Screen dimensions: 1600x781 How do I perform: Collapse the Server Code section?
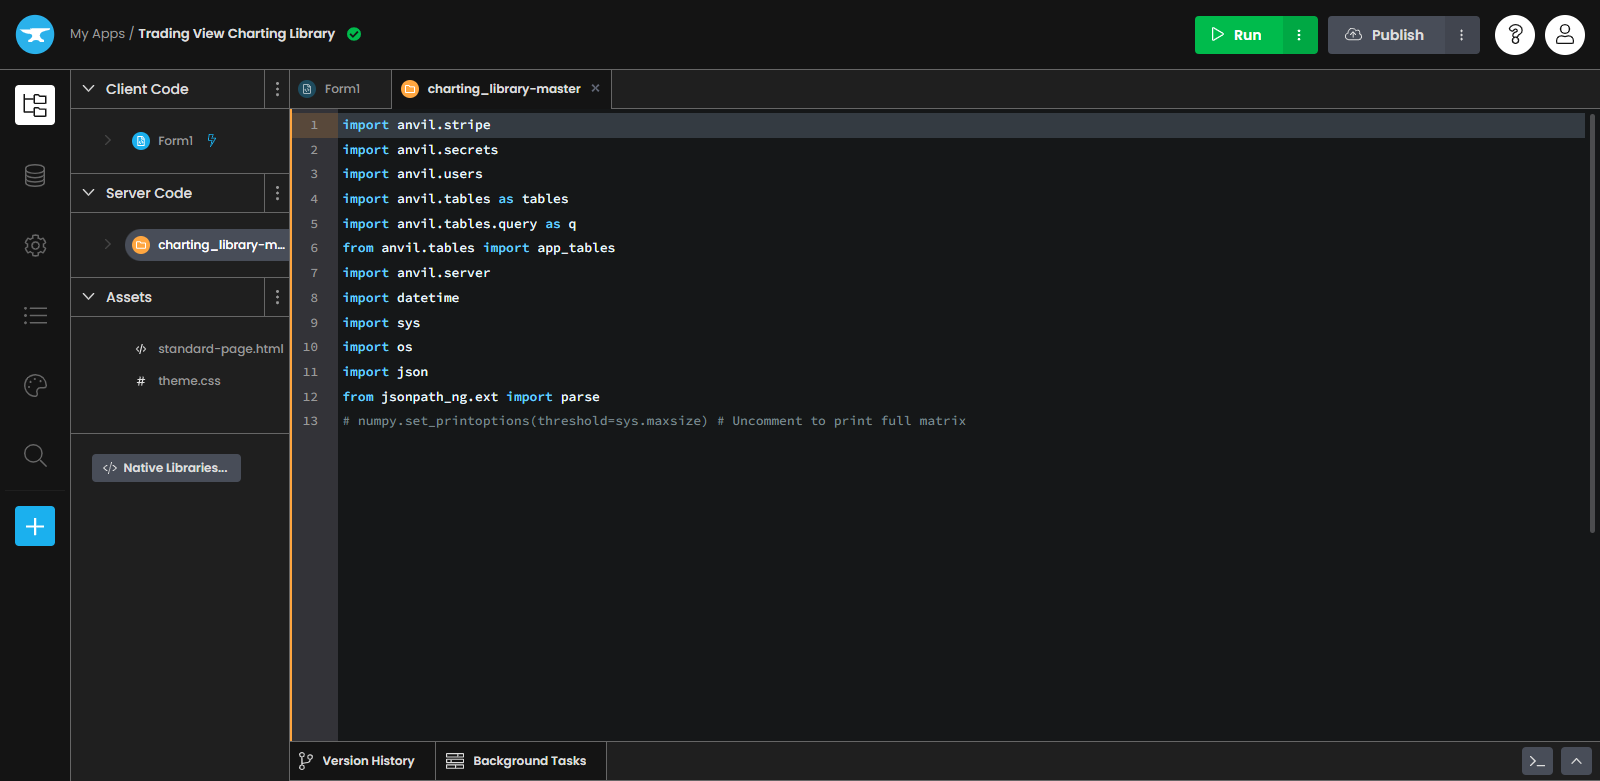89,193
